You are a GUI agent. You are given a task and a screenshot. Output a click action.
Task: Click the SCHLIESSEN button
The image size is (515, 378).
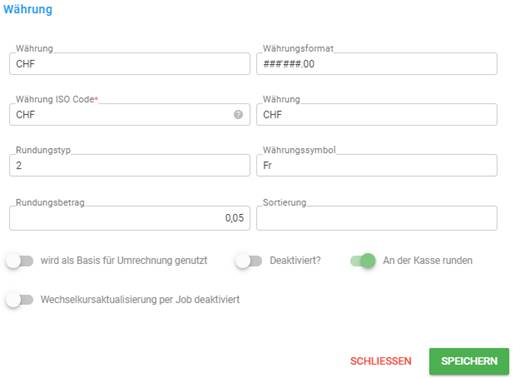[x=381, y=361]
